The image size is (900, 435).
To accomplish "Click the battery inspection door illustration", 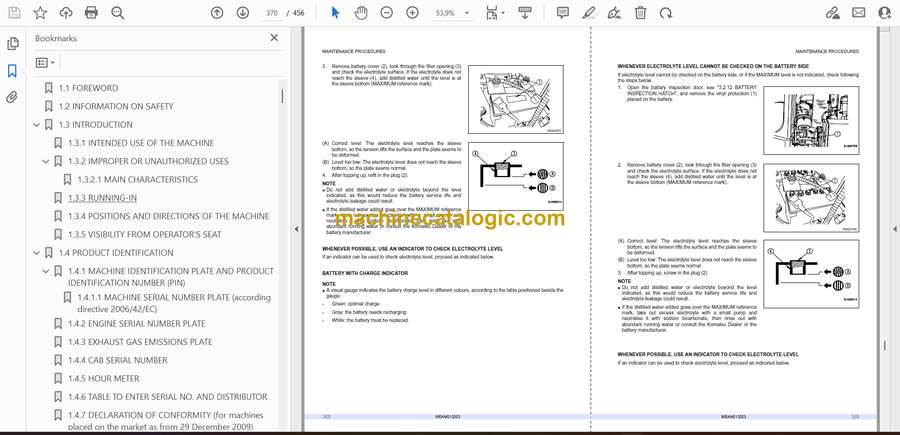I will [811, 121].
